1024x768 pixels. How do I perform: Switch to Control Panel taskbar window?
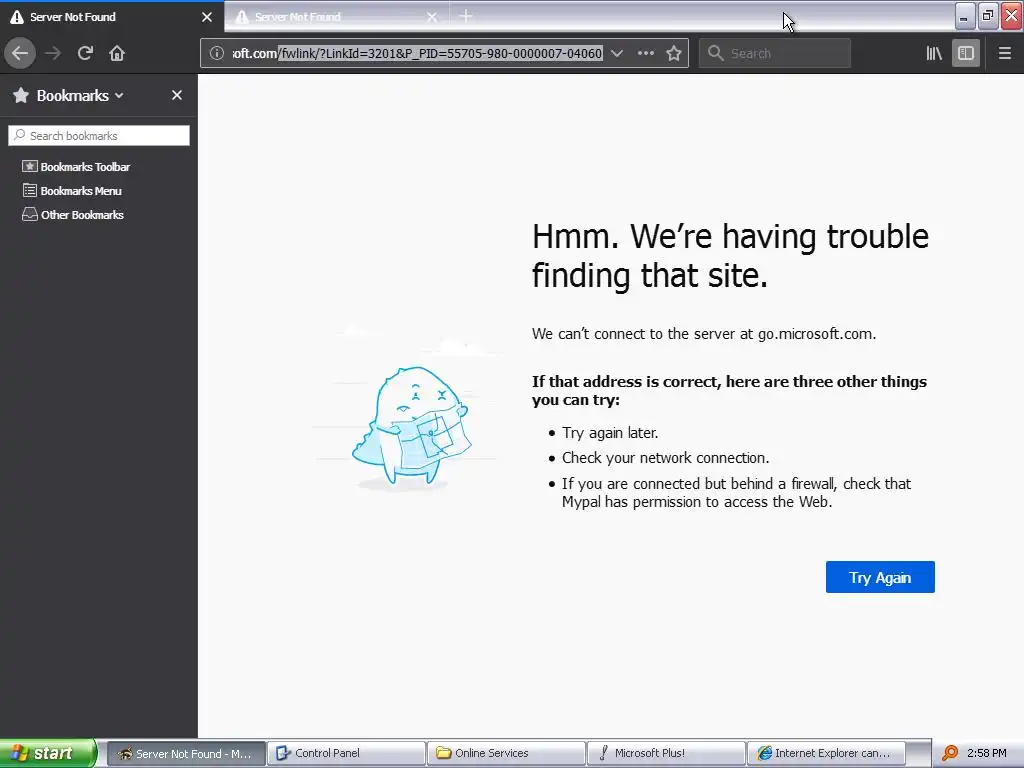click(346, 753)
